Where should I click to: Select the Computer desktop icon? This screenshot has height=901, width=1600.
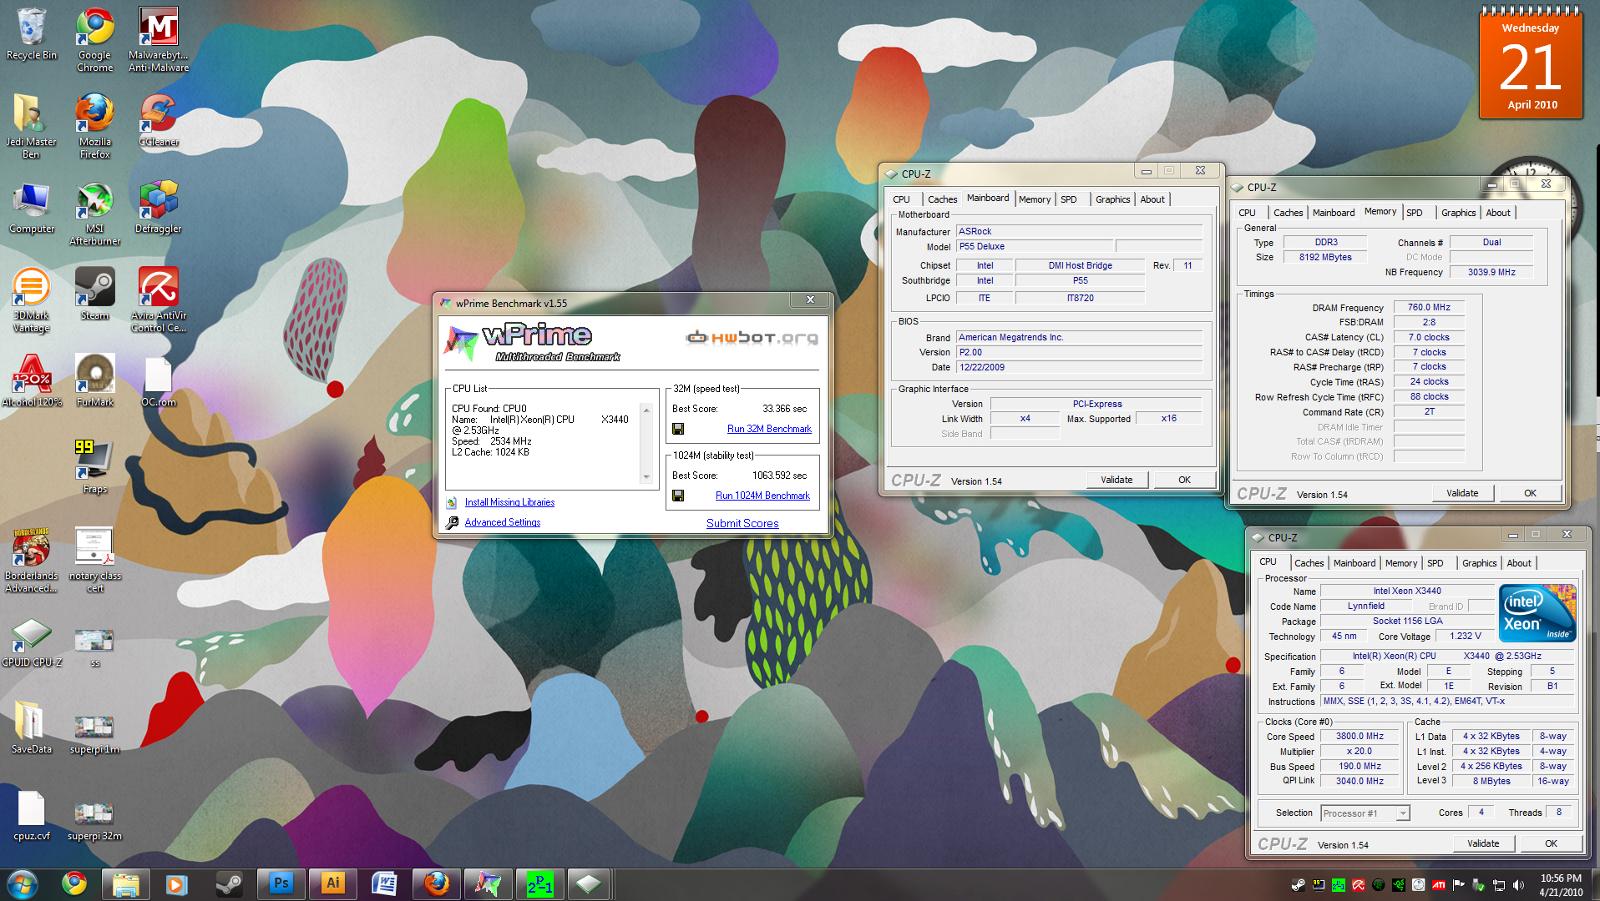coord(32,209)
